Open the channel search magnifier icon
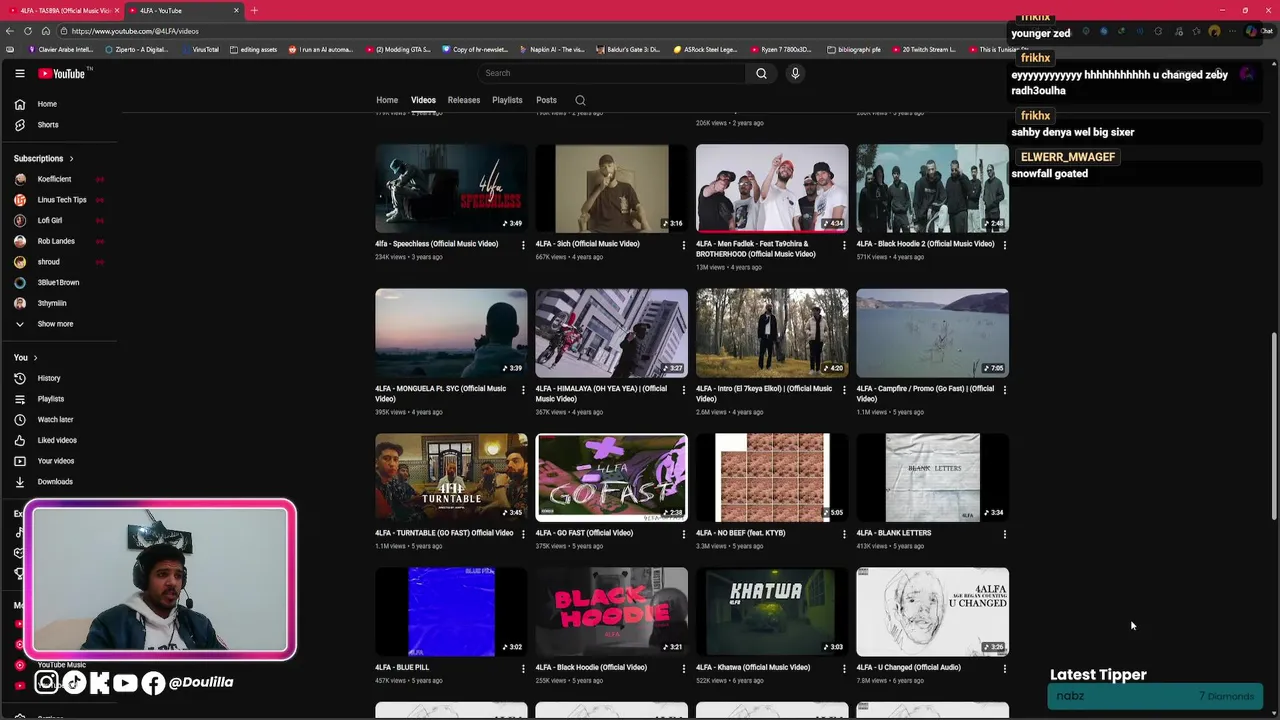The image size is (1280, 720). click(x=580, y=100)
